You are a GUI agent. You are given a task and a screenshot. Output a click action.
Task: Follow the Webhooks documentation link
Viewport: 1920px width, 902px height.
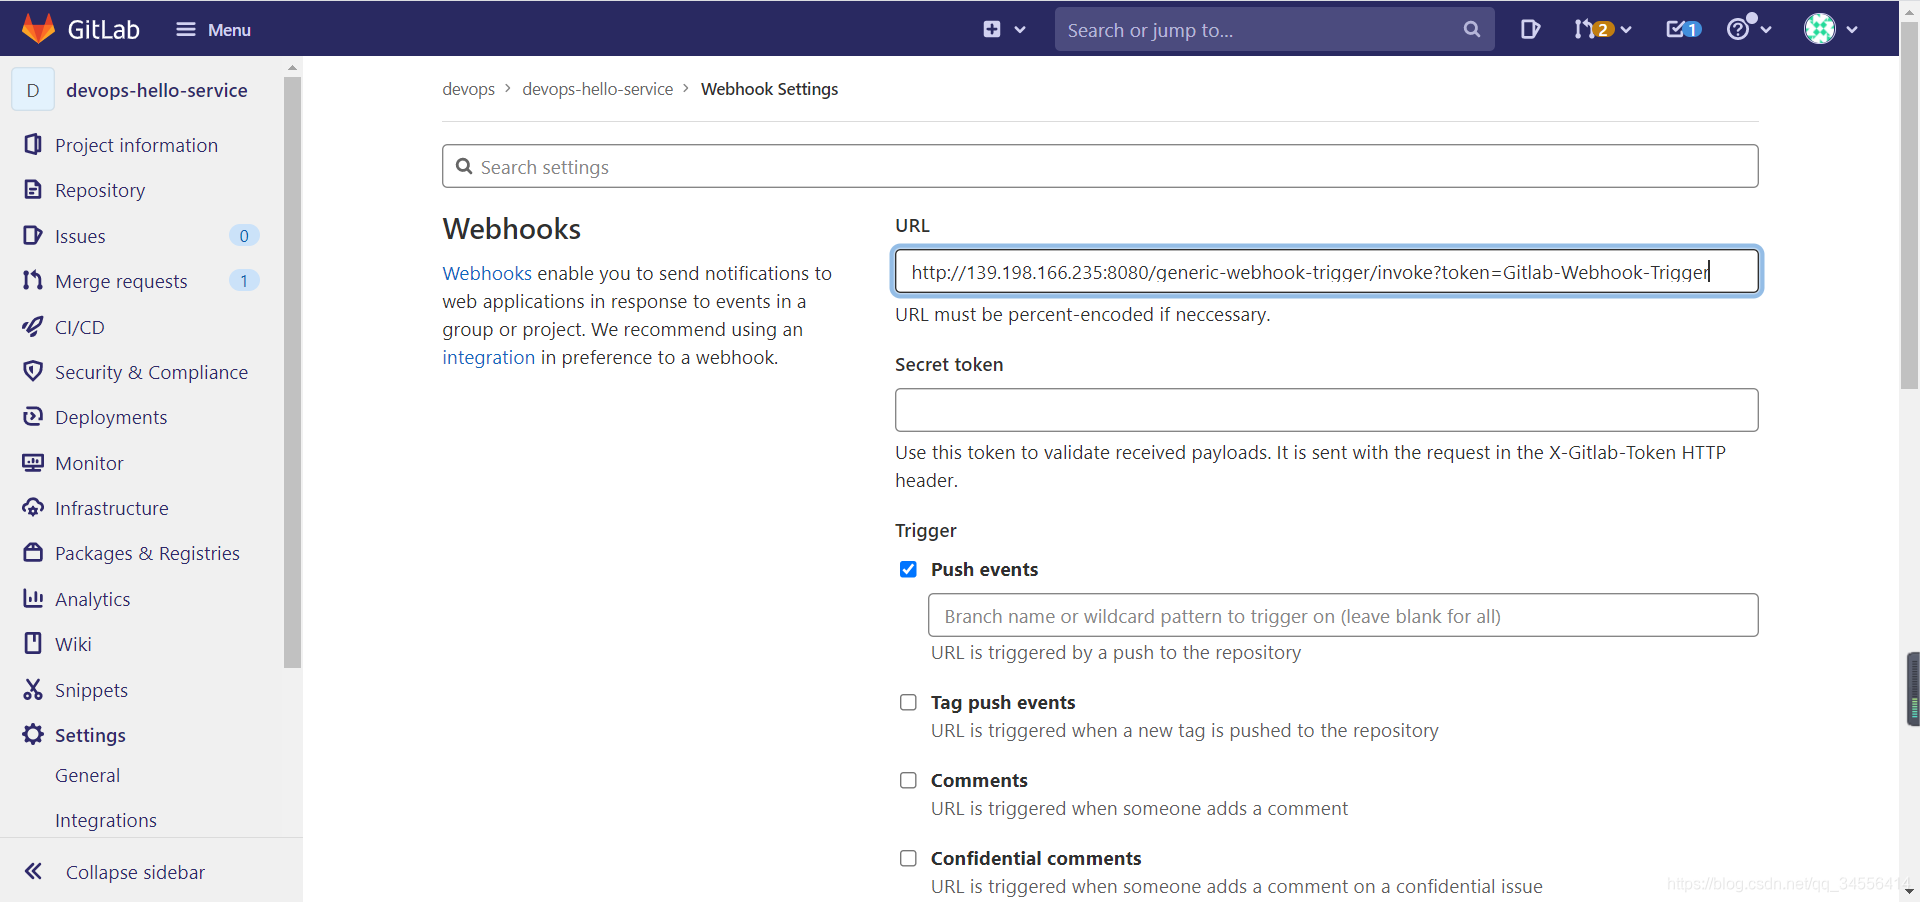485,273
